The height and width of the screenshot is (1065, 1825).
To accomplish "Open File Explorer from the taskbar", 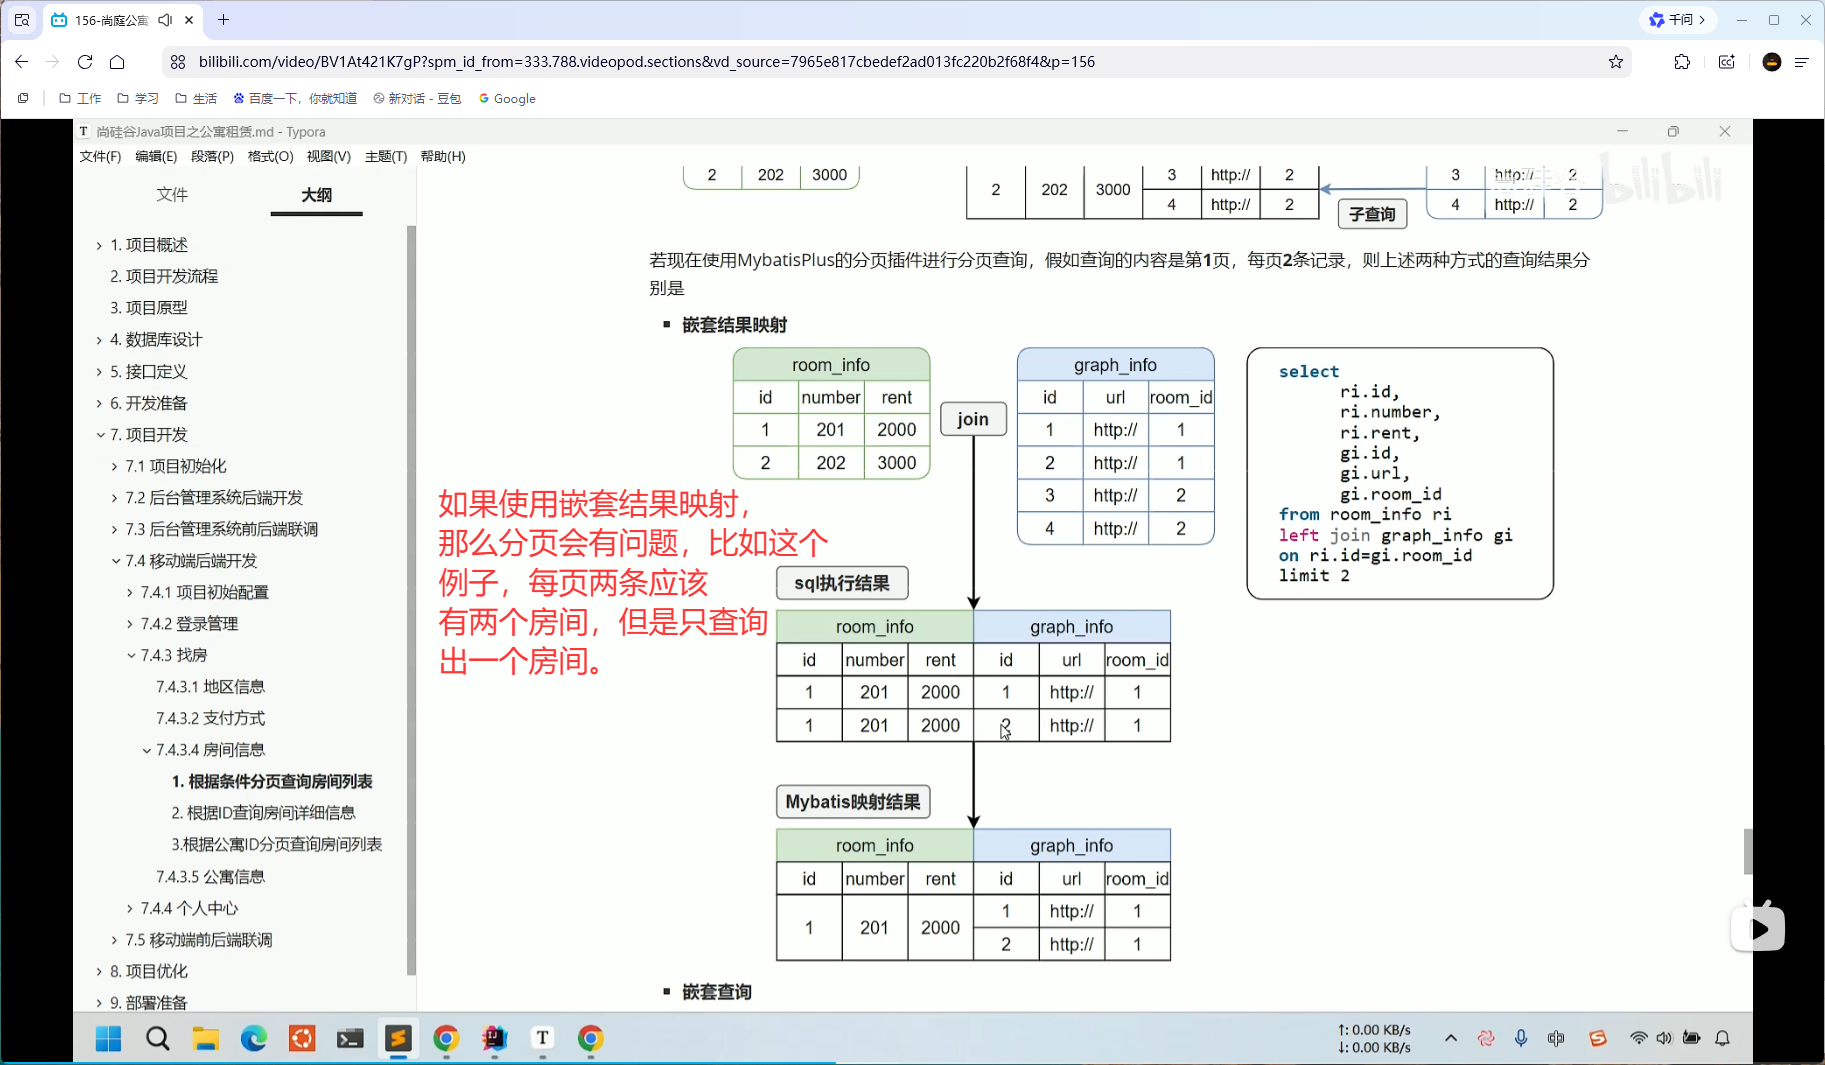I will point(205,1038).
